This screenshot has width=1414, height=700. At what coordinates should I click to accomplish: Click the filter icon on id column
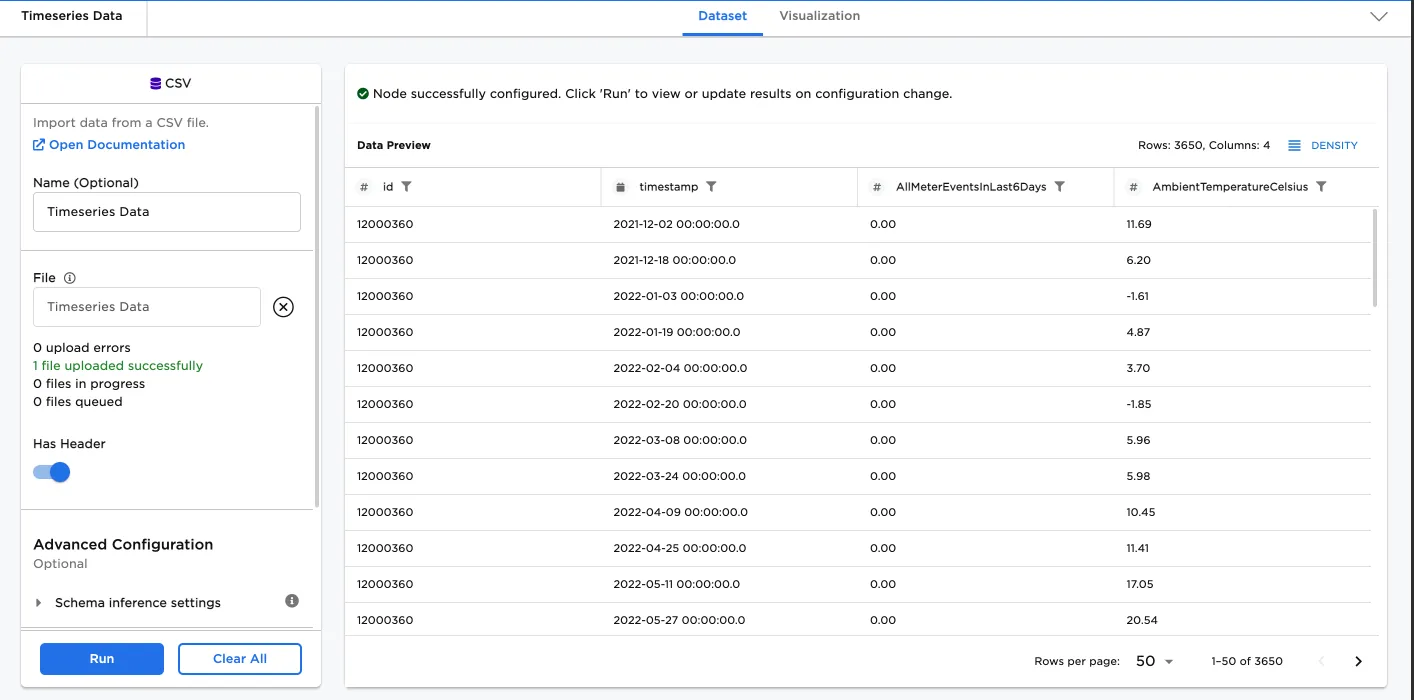tap(406, 187)
